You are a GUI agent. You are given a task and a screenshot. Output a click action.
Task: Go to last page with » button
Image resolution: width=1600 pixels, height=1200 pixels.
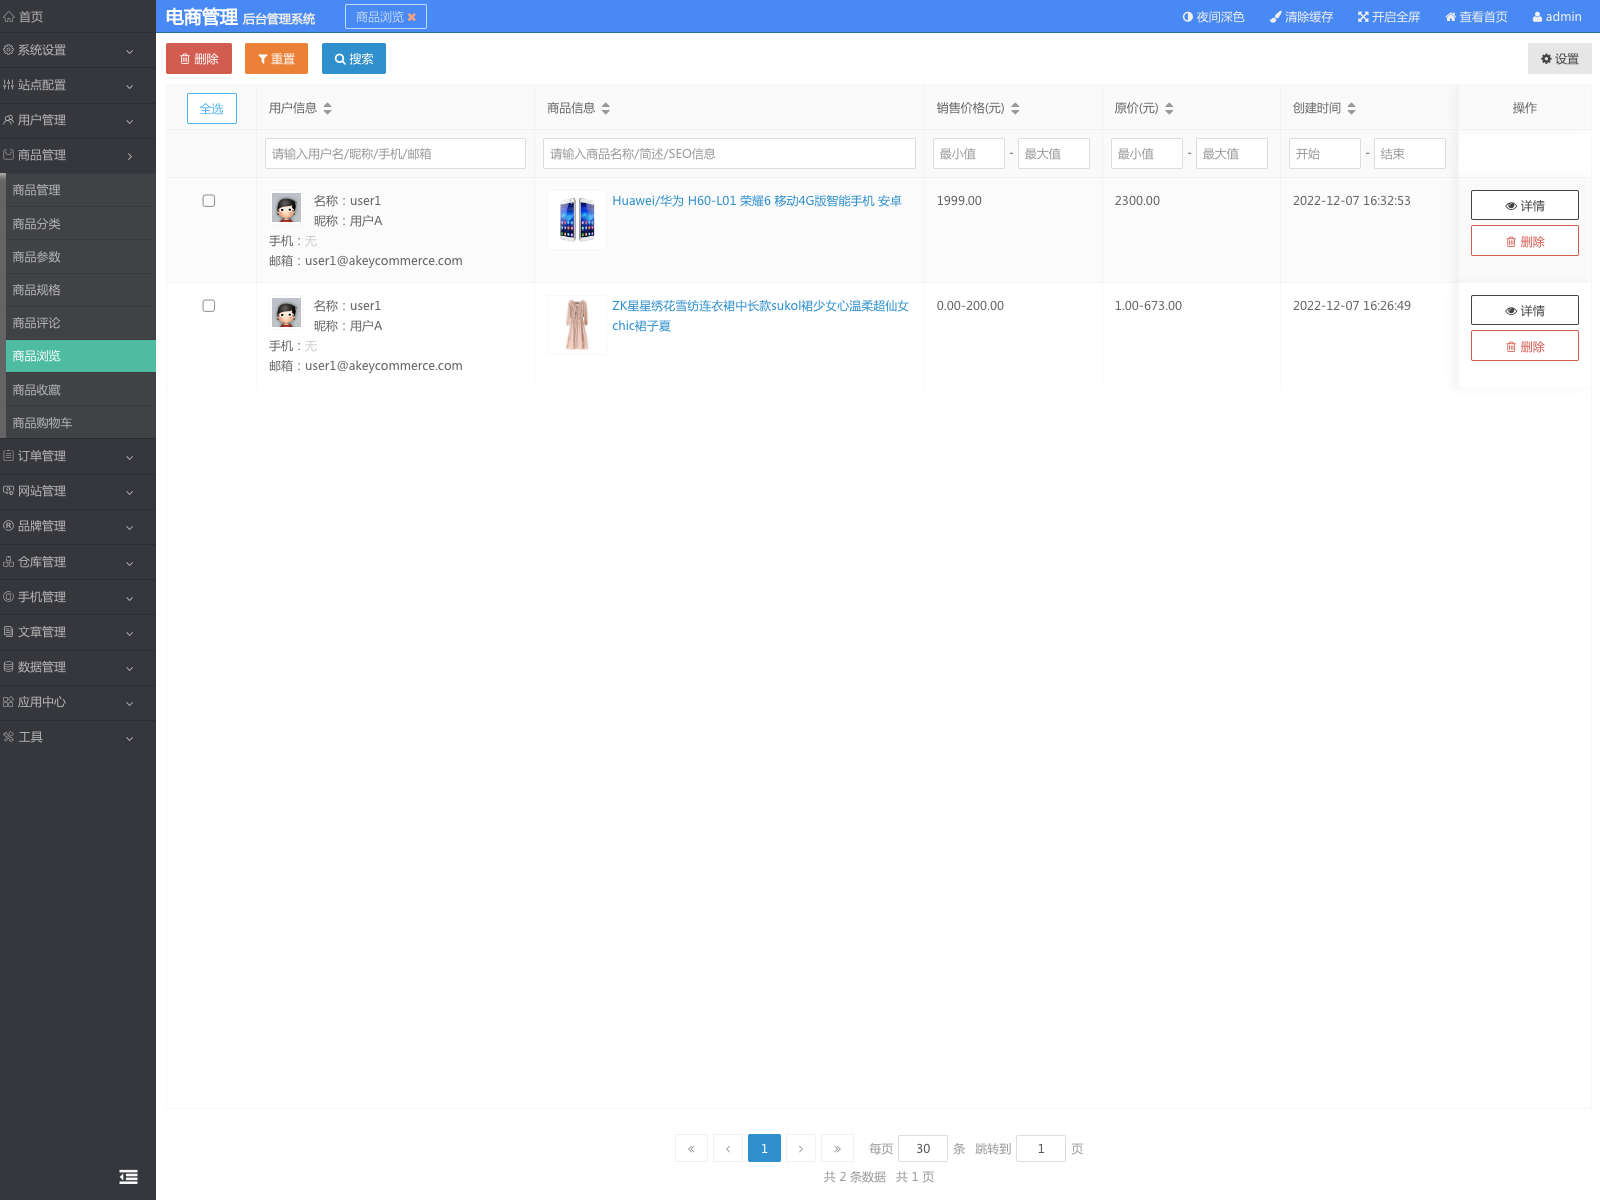click(x=837, y=1148)
